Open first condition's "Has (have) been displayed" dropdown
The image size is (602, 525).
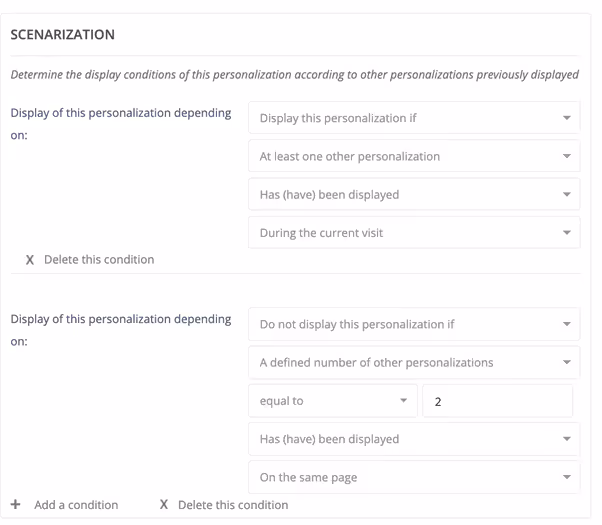tap(413, 195)
